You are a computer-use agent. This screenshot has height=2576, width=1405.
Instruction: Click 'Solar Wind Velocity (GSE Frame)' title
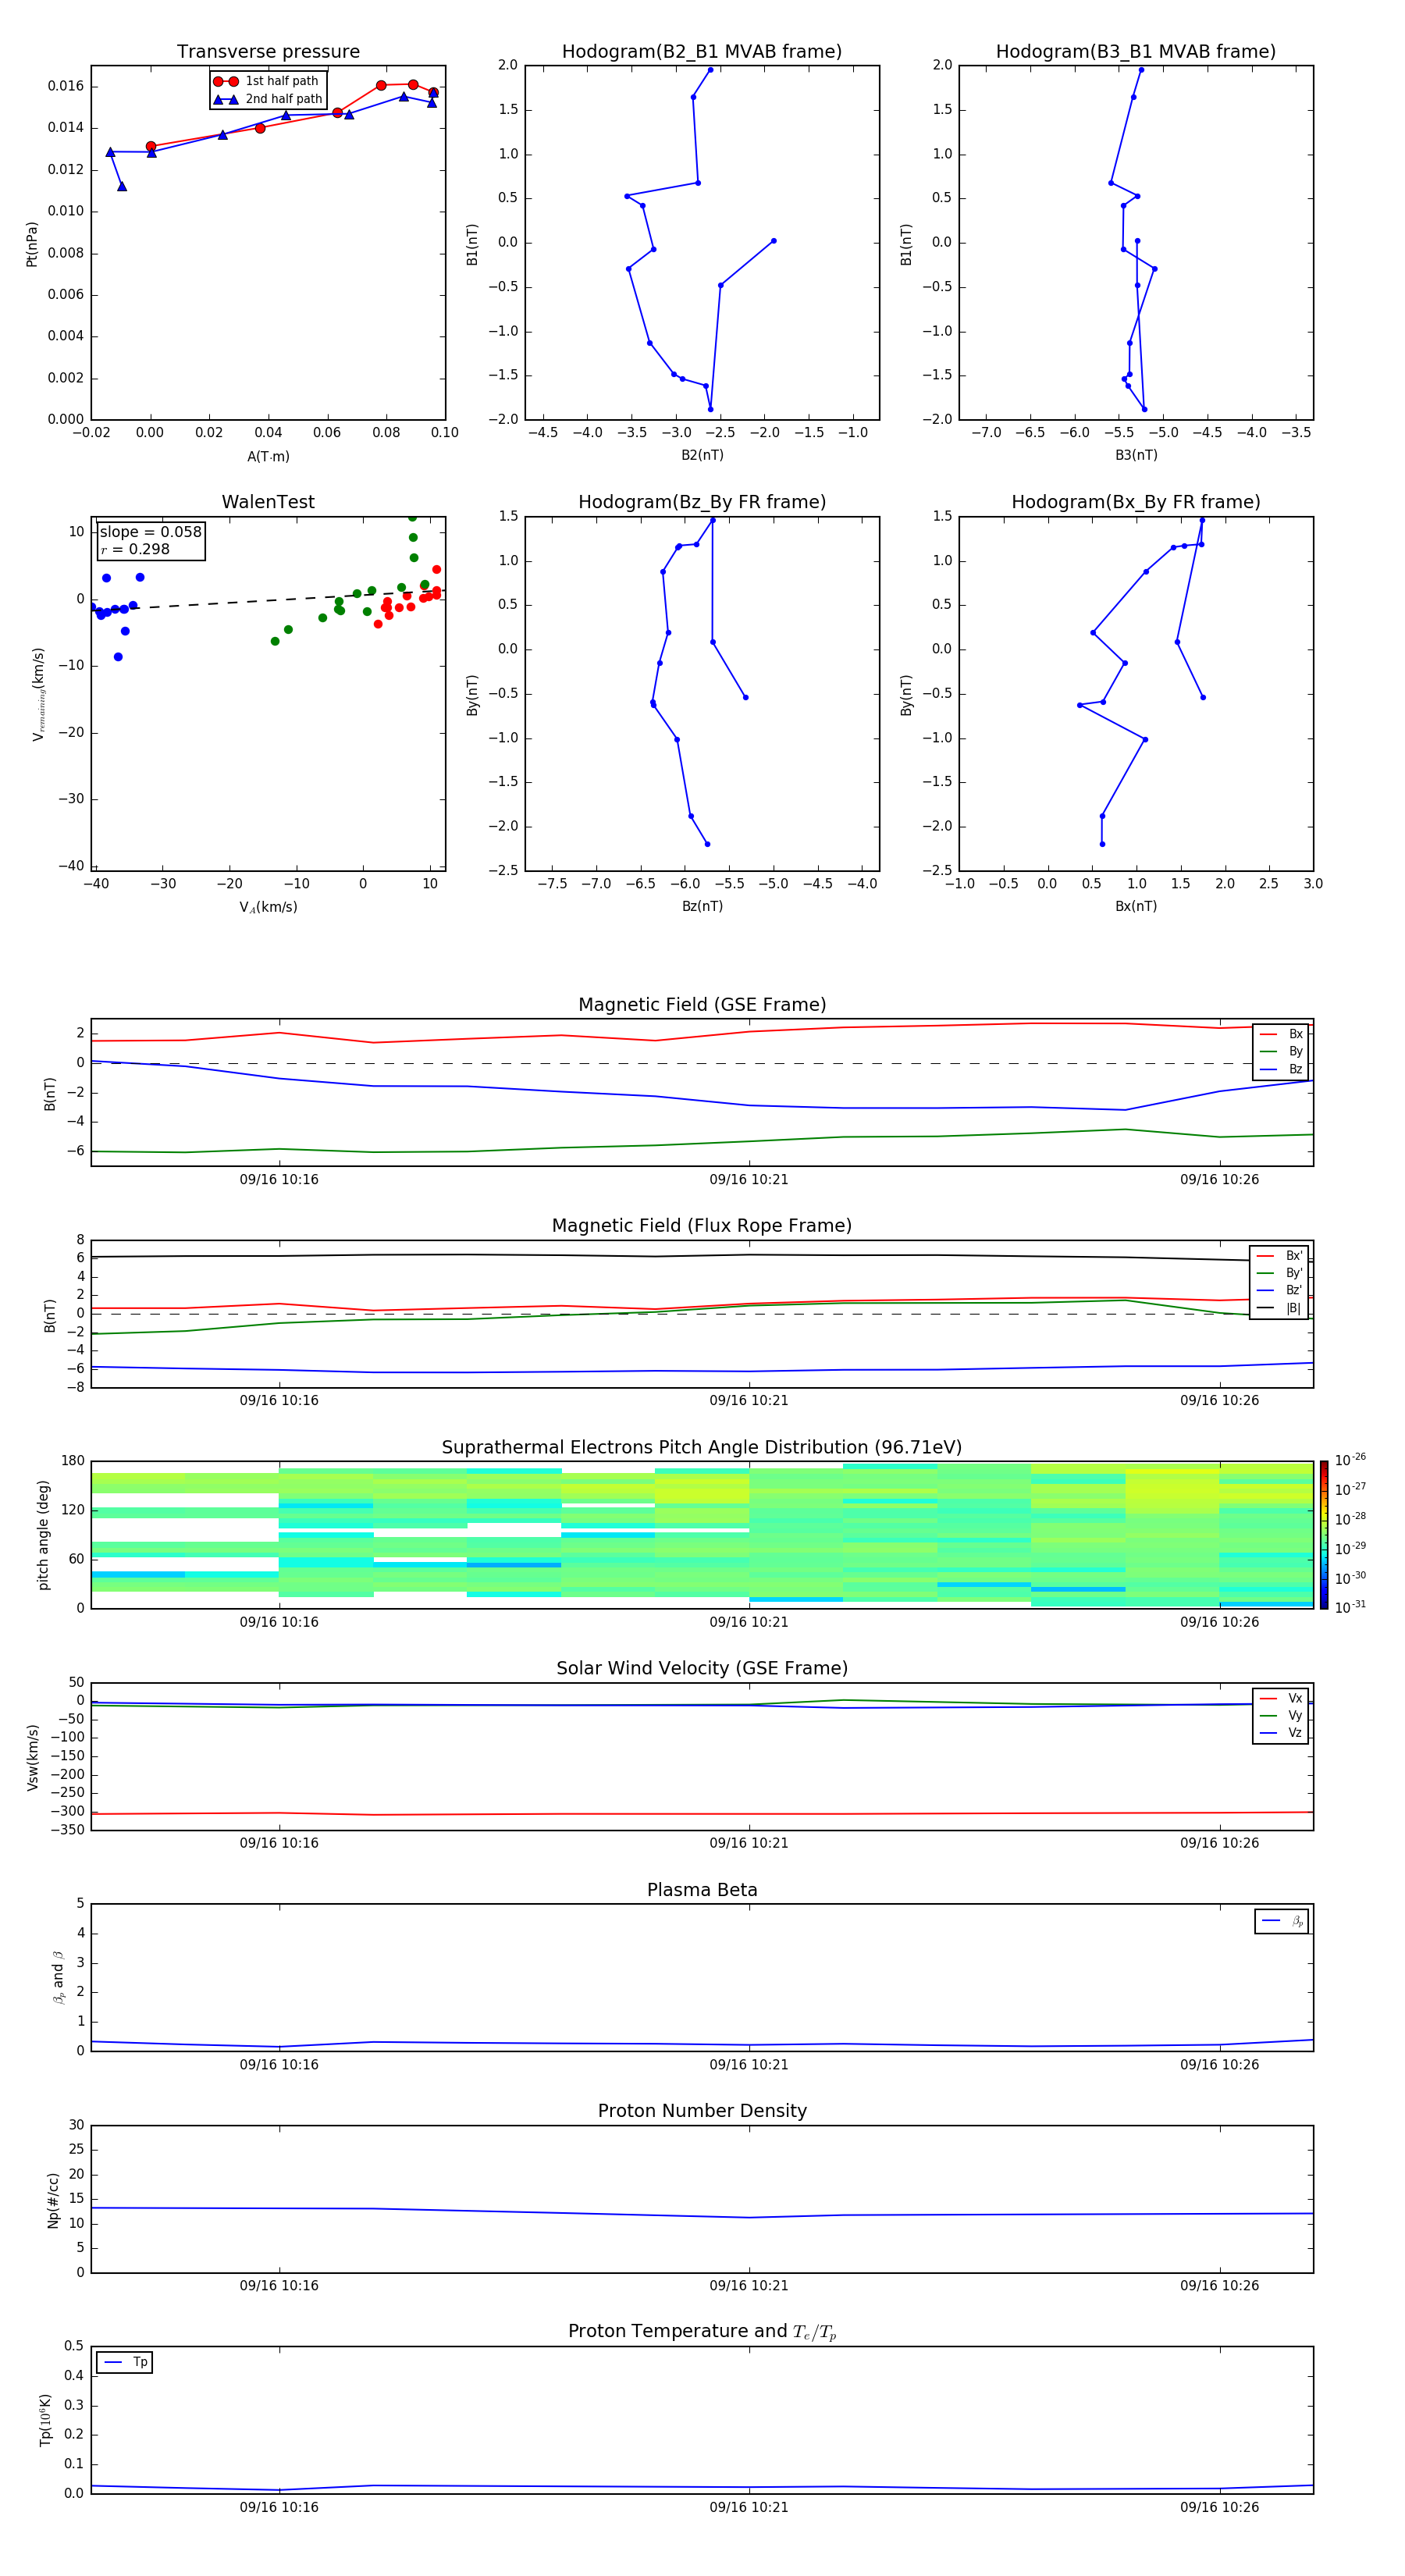tap(702, 1668)
